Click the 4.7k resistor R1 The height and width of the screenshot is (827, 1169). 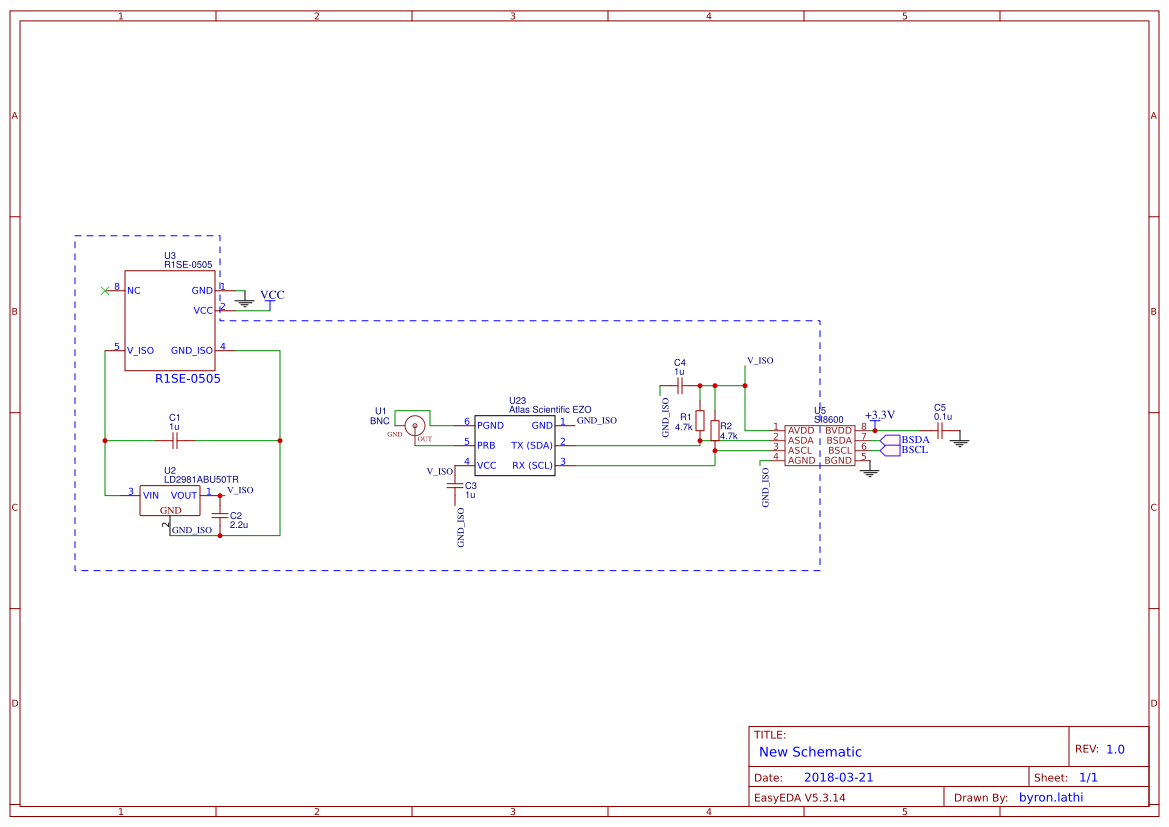[701, 420]
